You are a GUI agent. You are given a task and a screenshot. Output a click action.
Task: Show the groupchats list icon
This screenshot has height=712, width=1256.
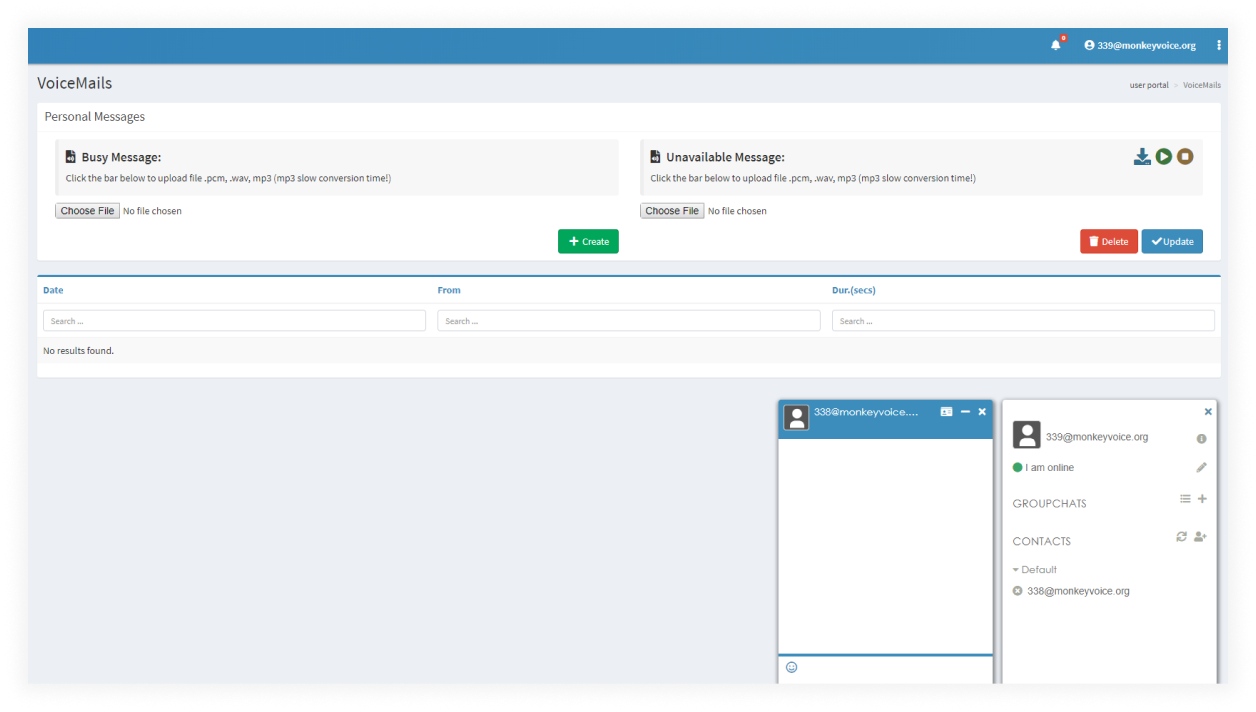[x=1185, y=499]
